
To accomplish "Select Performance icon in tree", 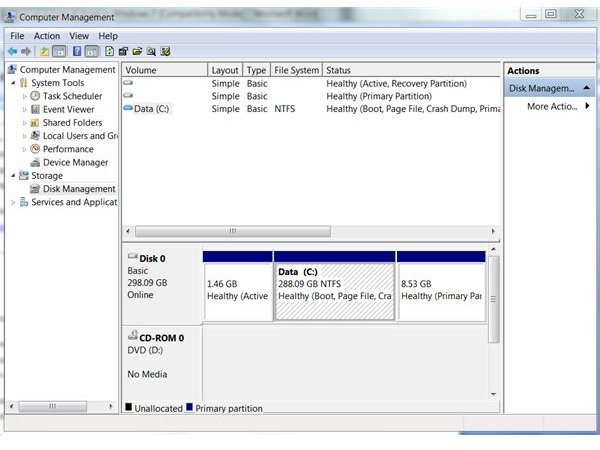I will (35, 149).
